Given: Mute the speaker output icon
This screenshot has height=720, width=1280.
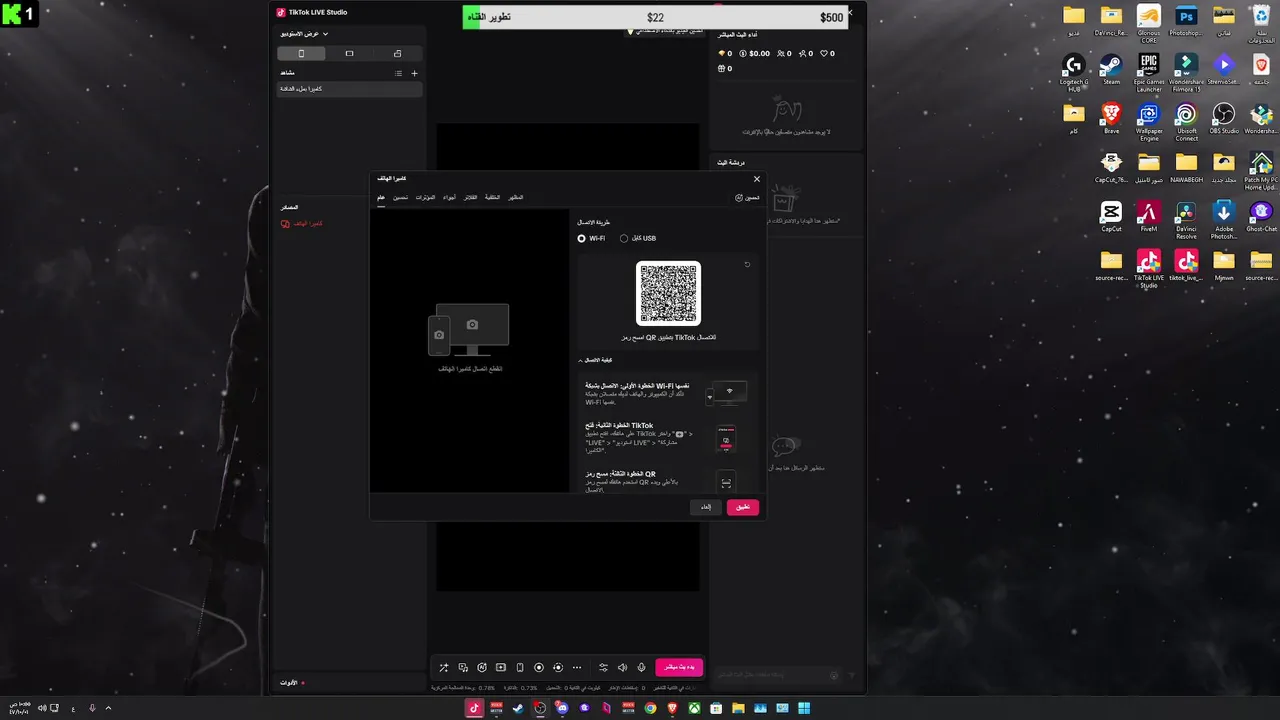Looking at the screenshot, I should (x=622, y=667).
